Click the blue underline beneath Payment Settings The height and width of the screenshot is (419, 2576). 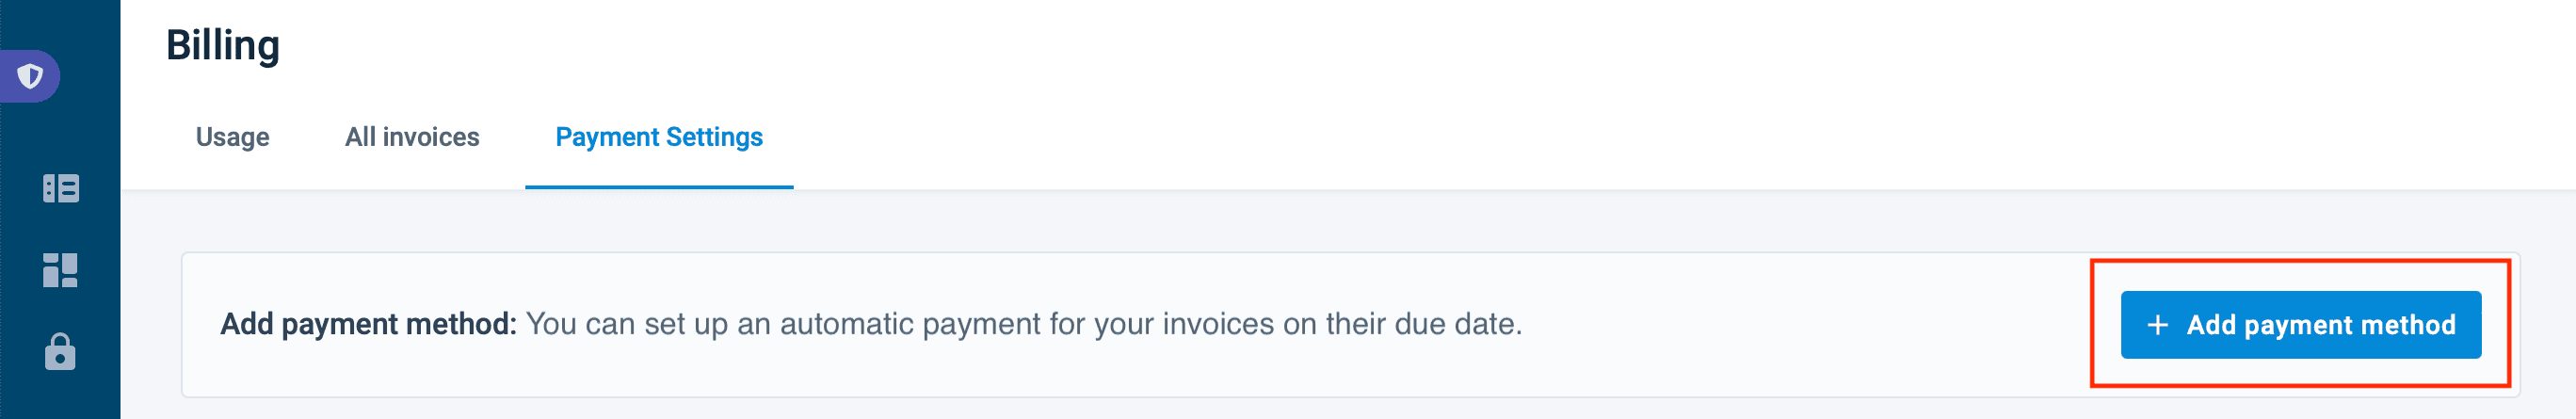pyautogui.click(x=658, y=186)
